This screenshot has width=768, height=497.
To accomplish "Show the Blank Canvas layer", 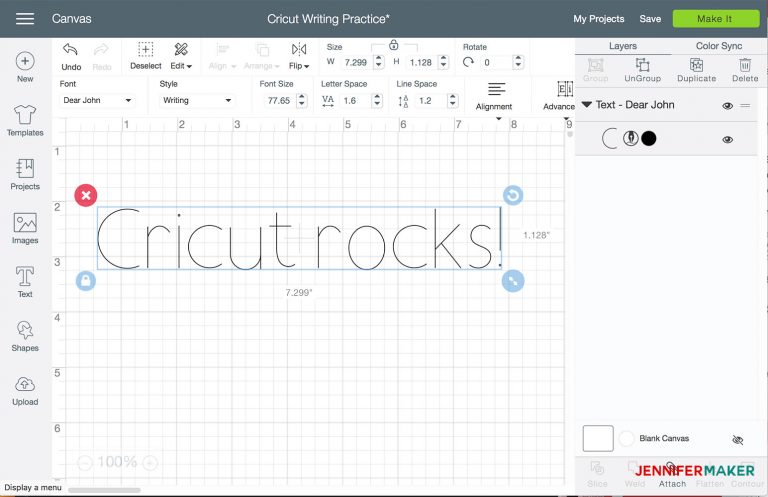I will point(737,440).
